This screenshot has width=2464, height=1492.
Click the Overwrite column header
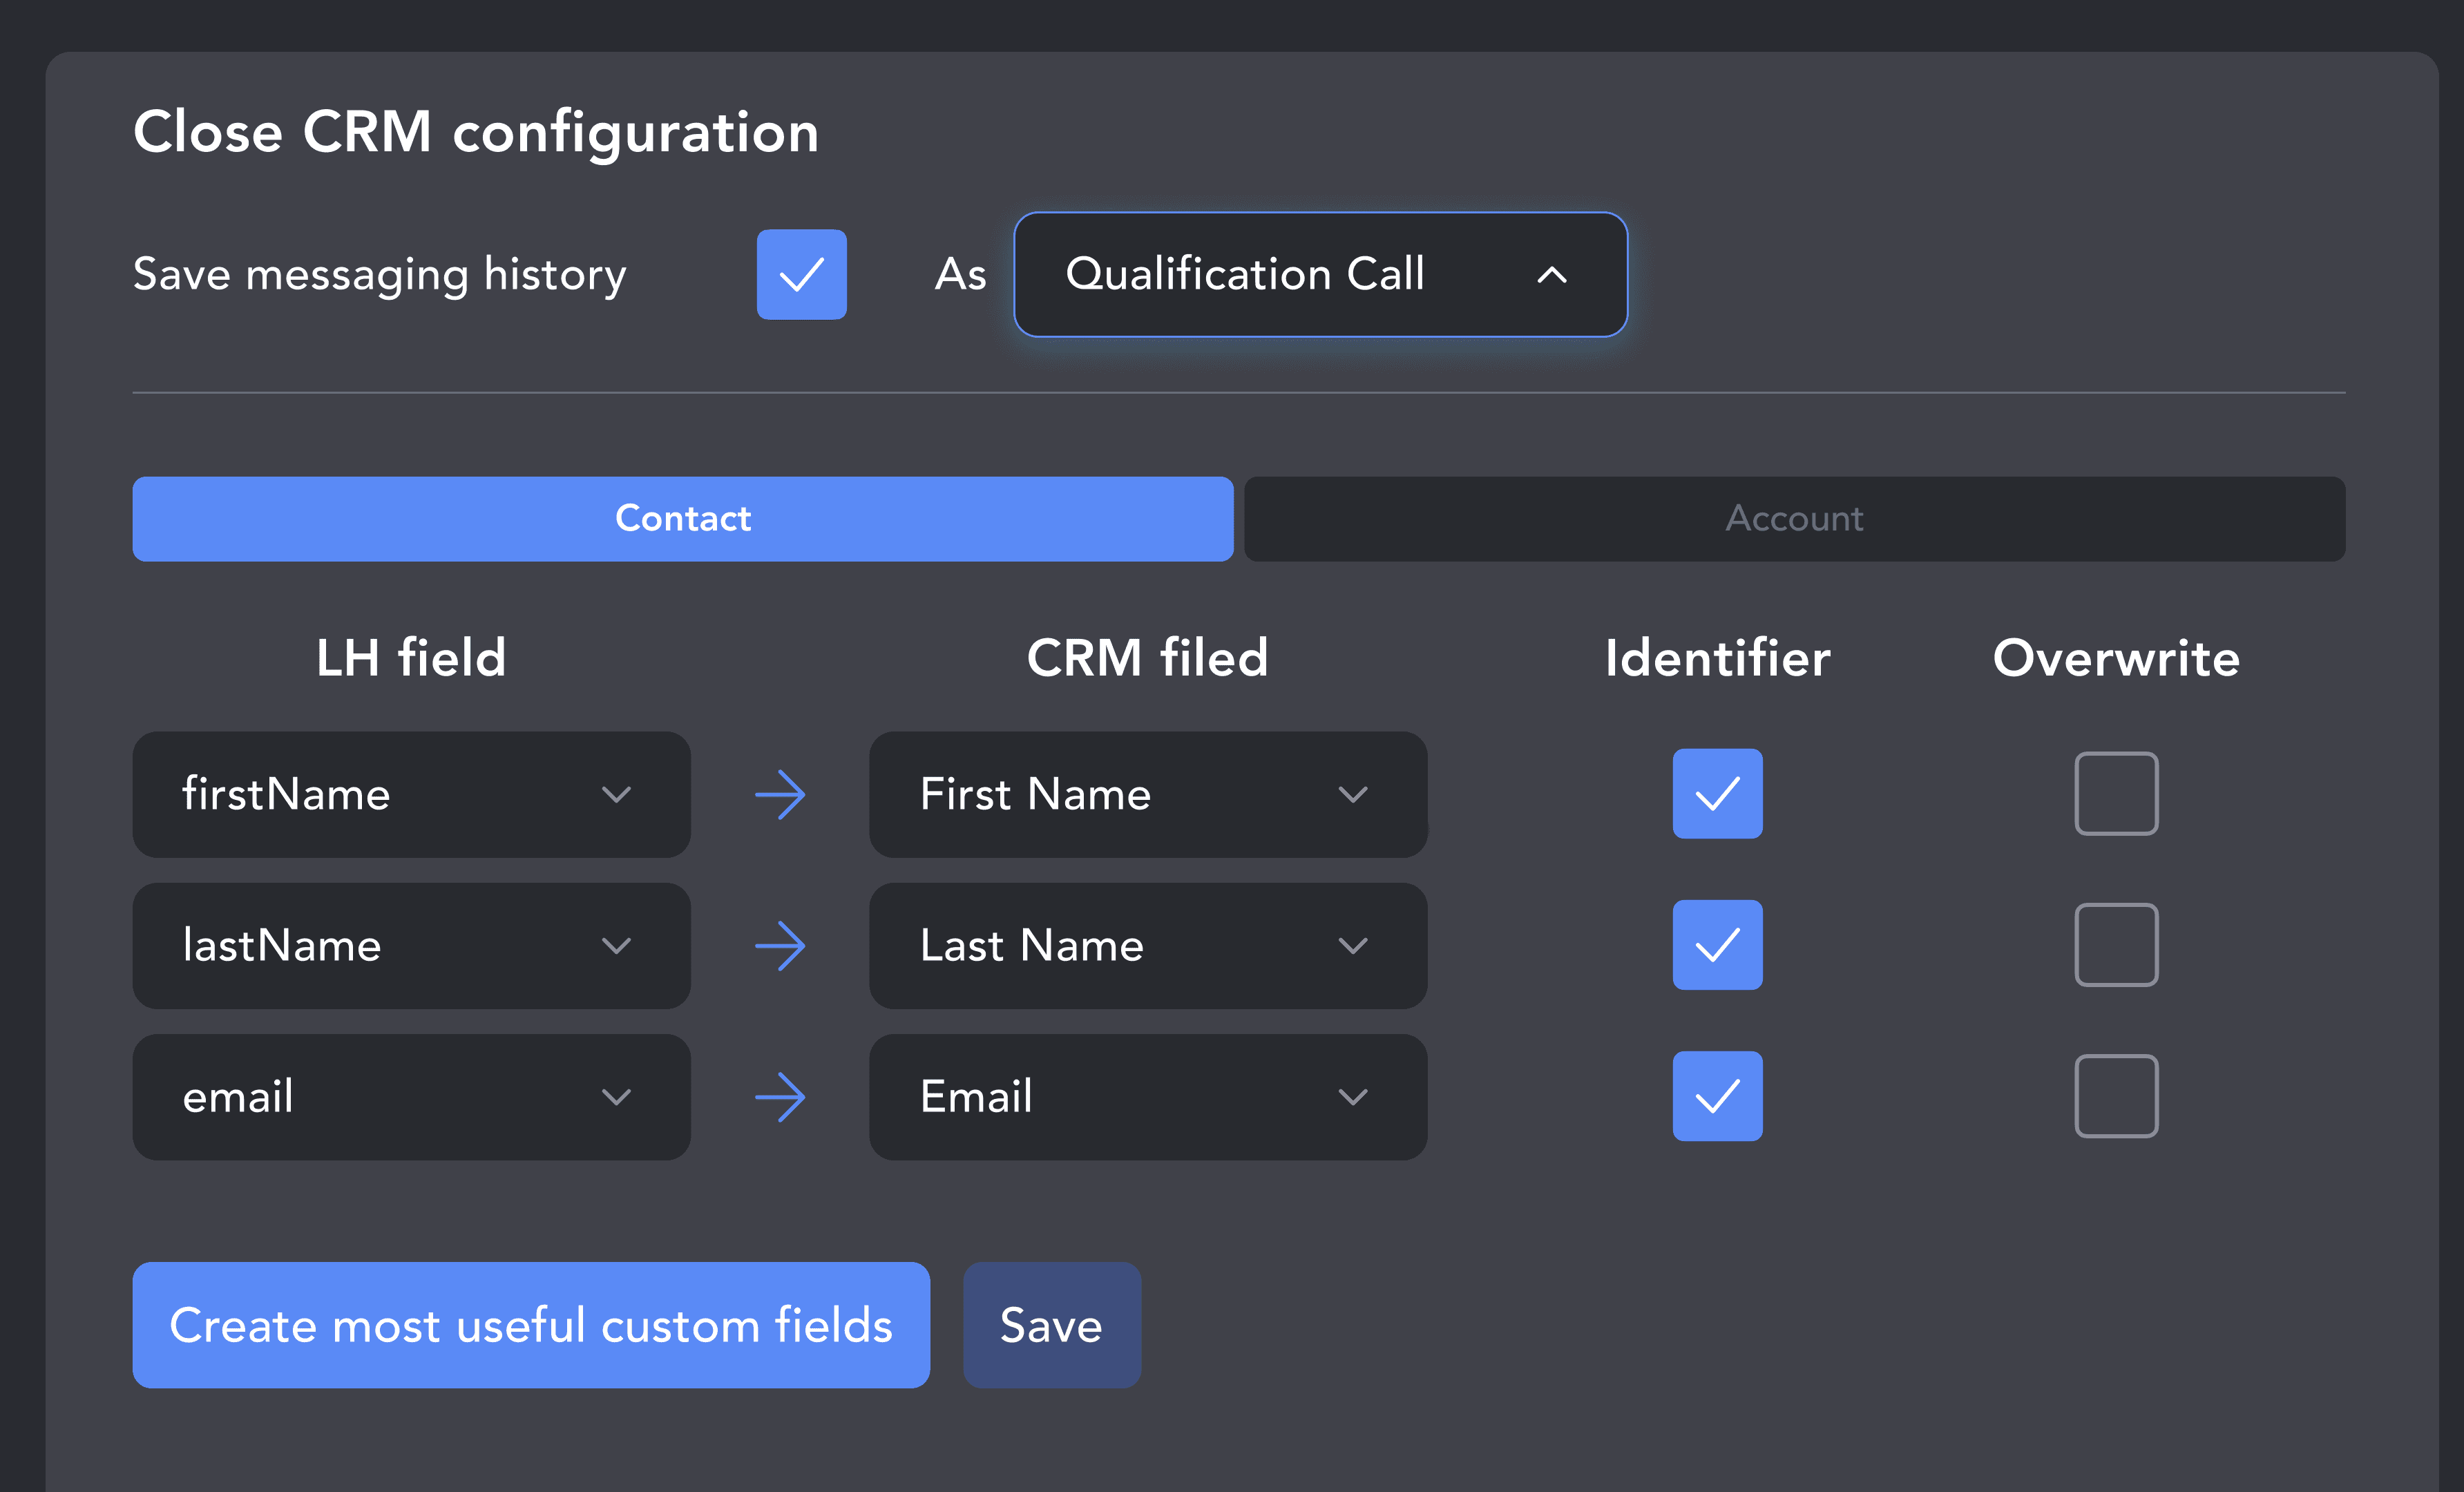point(2116,658)
